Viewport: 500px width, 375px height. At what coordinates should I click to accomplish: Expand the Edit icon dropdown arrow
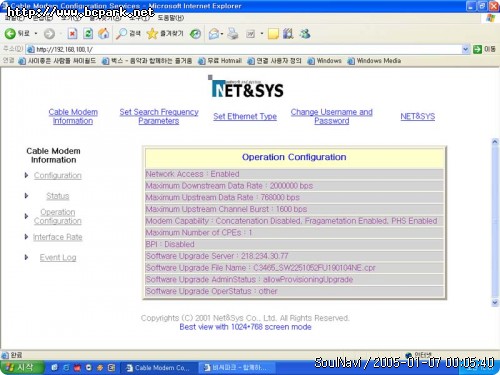262,34
